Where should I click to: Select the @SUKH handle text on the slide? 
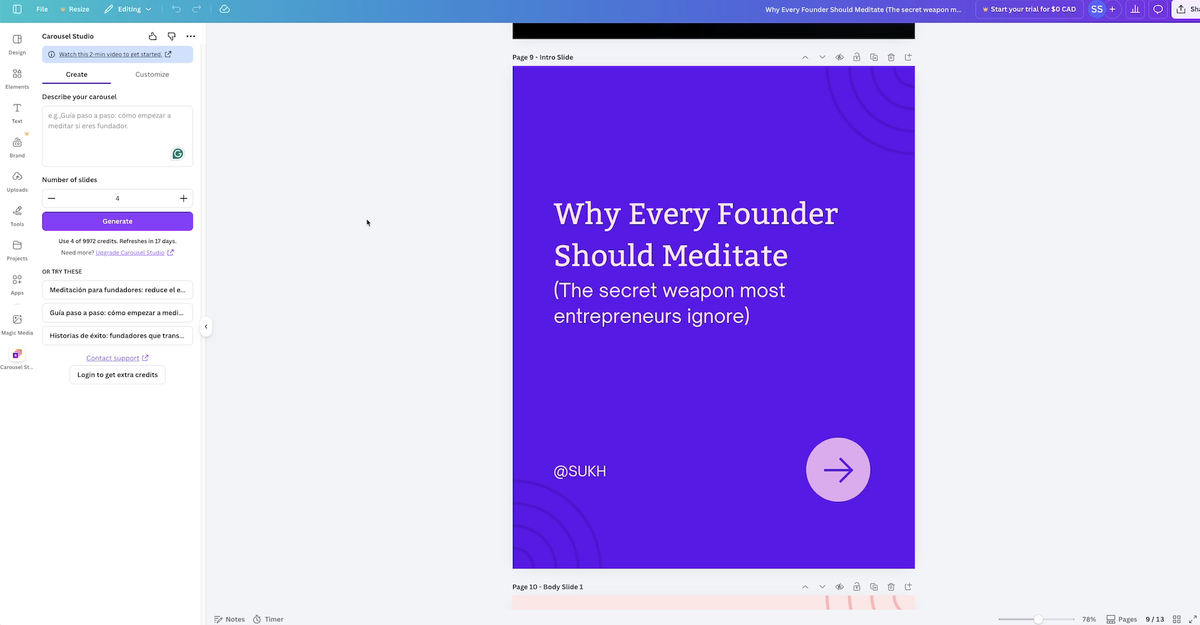580,471
